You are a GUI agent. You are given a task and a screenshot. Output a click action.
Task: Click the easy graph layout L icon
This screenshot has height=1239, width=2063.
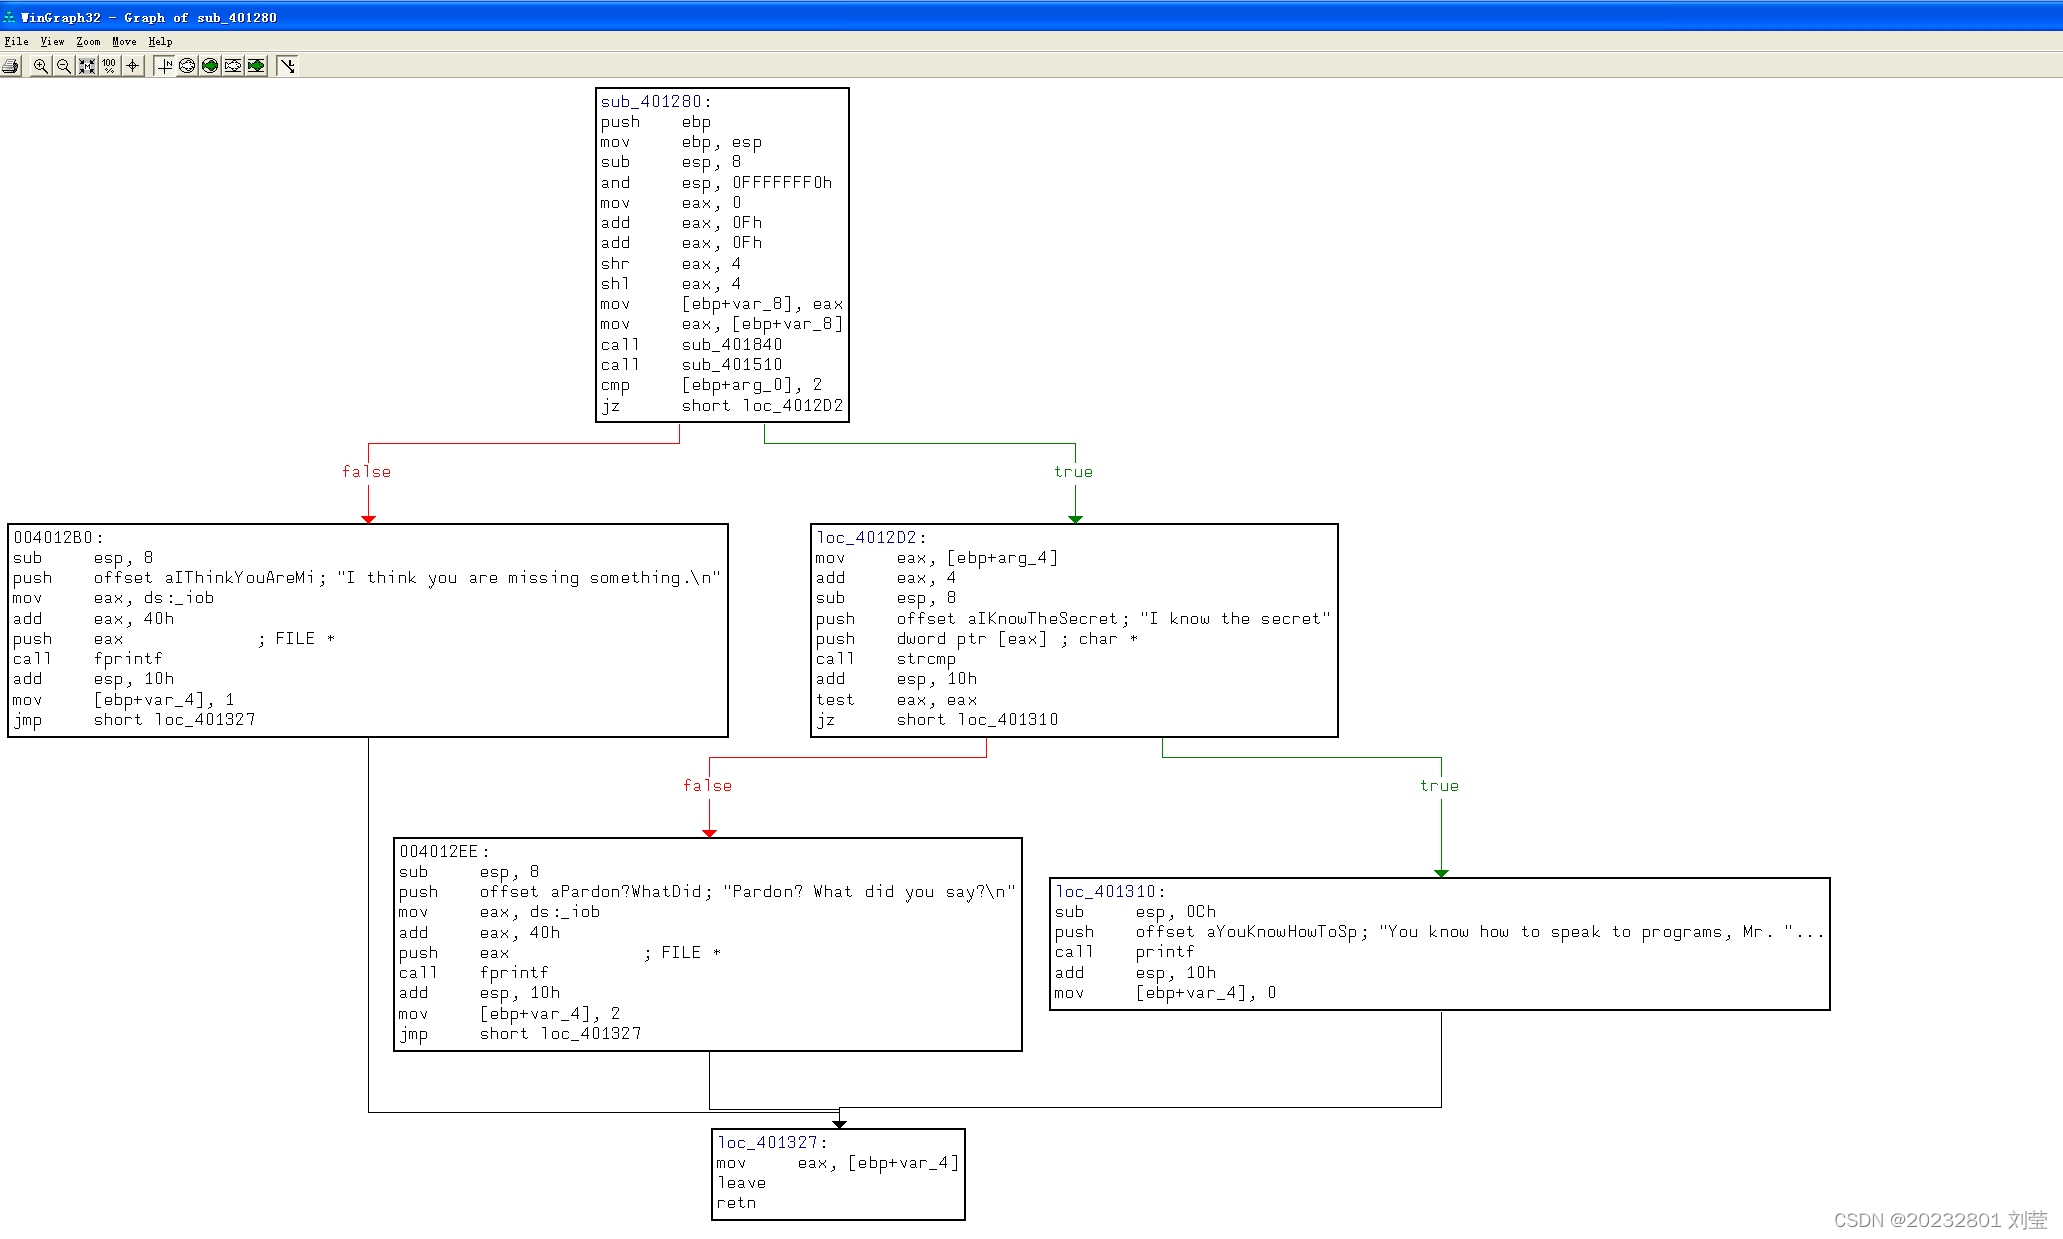pyautogui.click(x=287, y=66)
